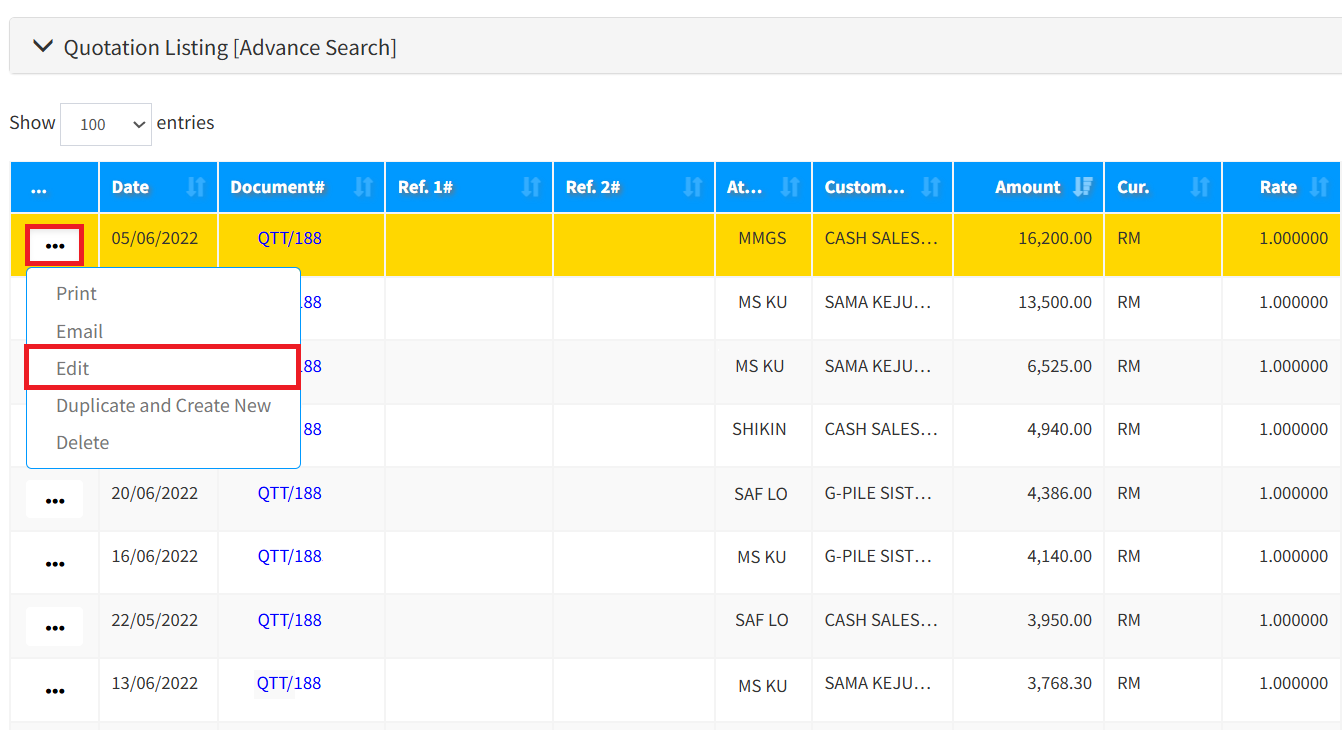This screenshot has height=730, width=1342.
Task: Choose Delete from the row actions menu
Action: pos(83,442)
